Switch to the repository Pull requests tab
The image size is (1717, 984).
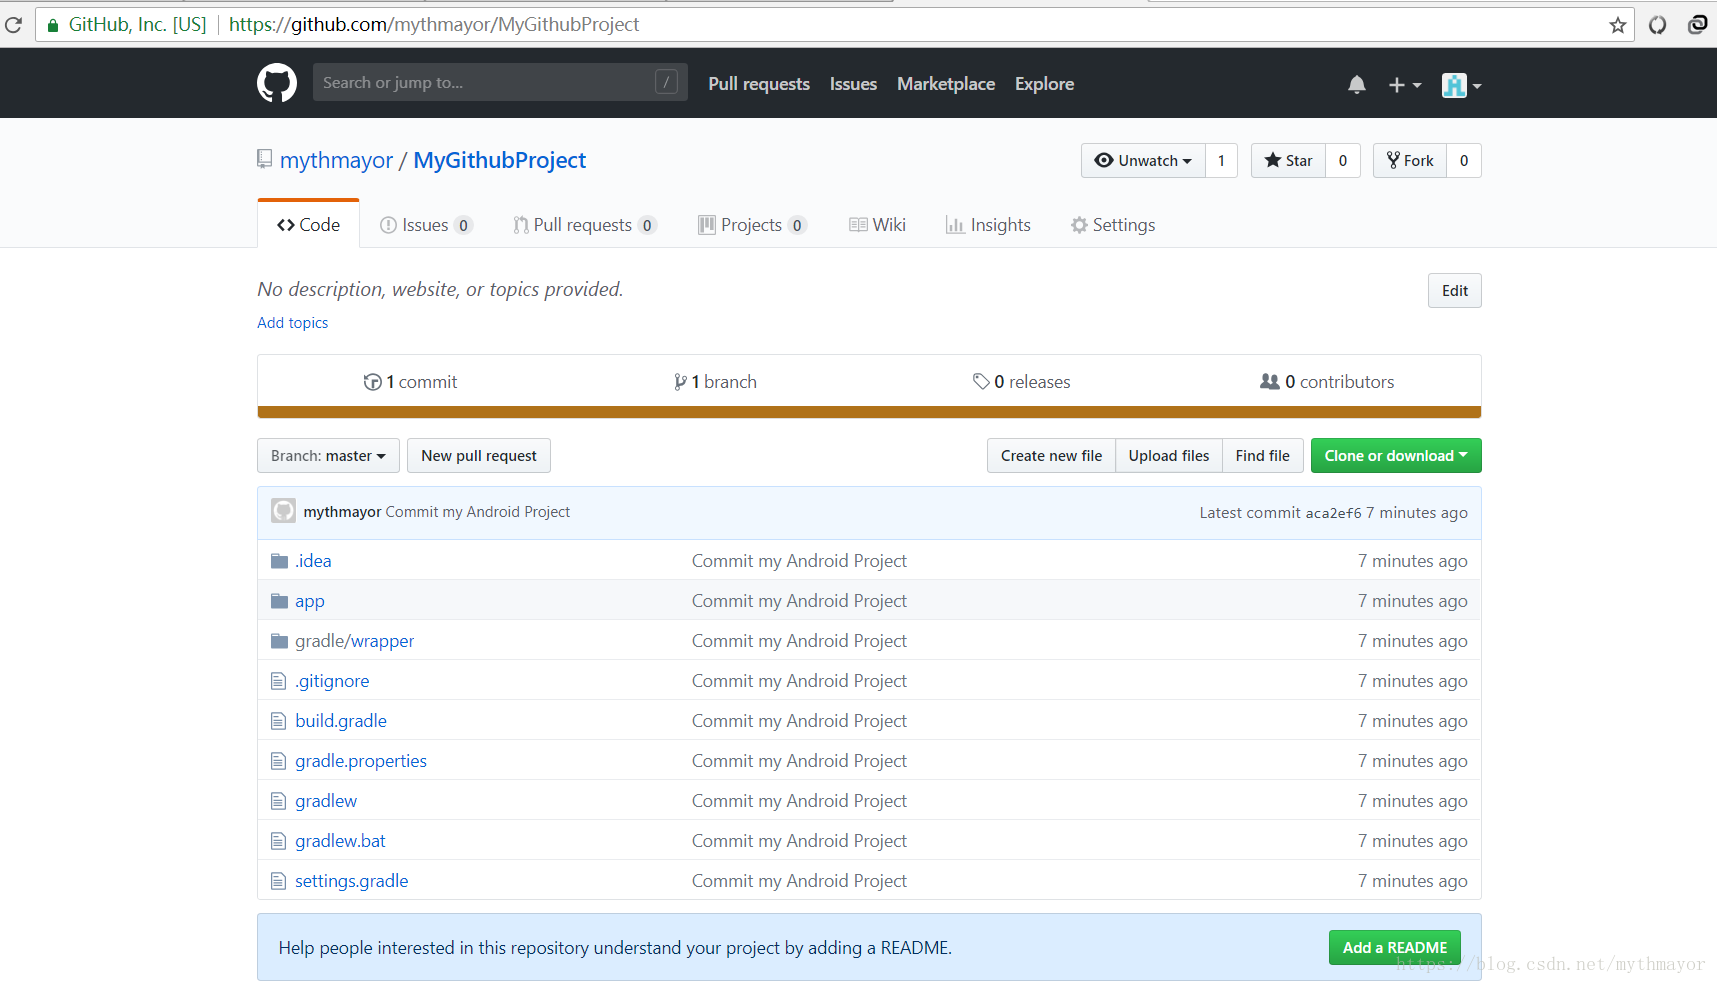point(584,225)
